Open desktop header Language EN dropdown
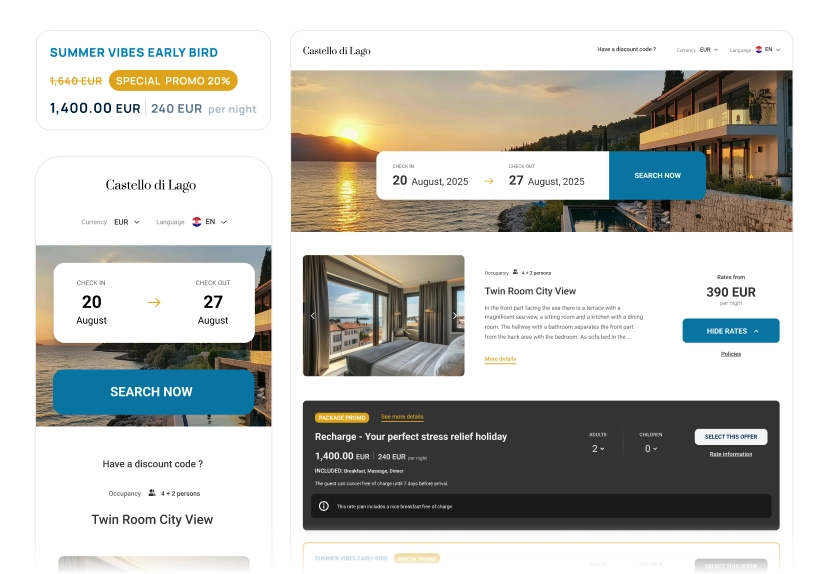 tap(772, 49)
